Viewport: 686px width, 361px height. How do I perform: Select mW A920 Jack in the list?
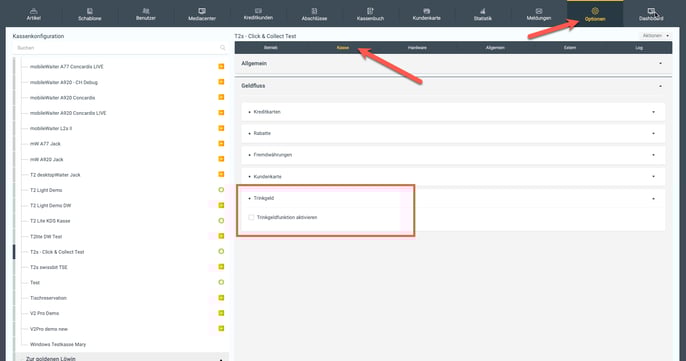[47, 159]
